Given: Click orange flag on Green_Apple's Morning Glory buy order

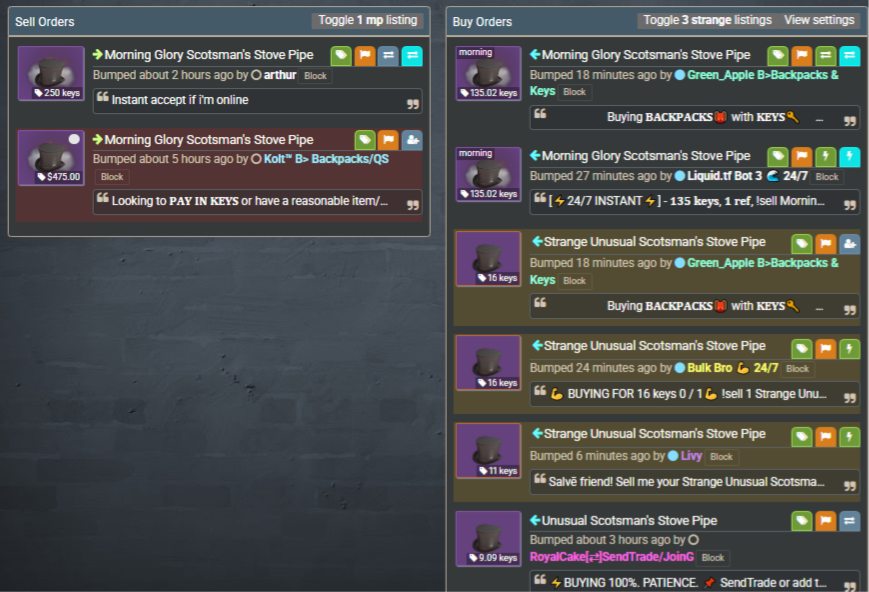Looking at the screenshot, I should tap(802, 55).
